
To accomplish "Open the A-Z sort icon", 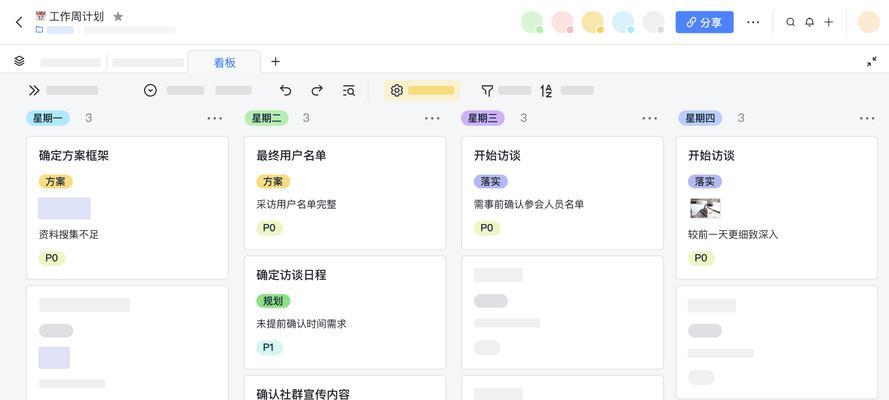I will [546, 91].
